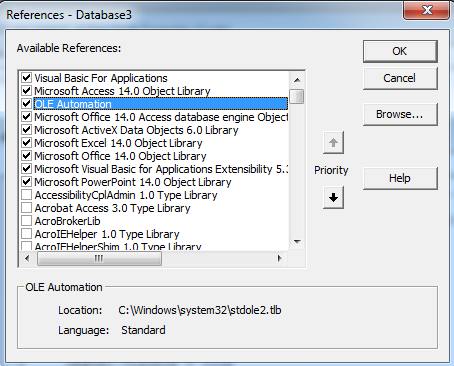Open Browse... to add a reference file
This screenshot has height=366, width=454.
[400, 114]
